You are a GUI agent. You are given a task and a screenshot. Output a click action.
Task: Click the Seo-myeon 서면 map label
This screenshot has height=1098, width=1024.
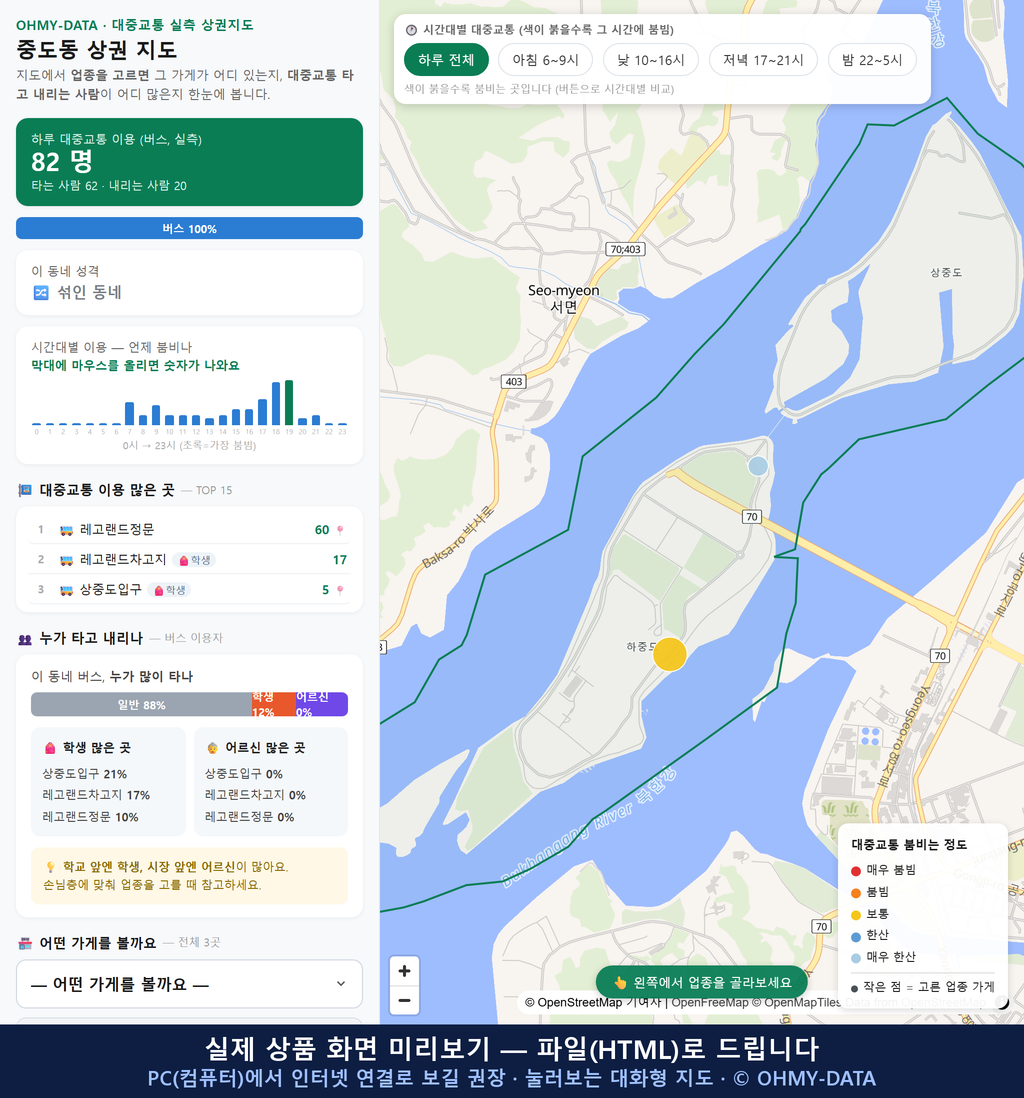click(564, 298)
